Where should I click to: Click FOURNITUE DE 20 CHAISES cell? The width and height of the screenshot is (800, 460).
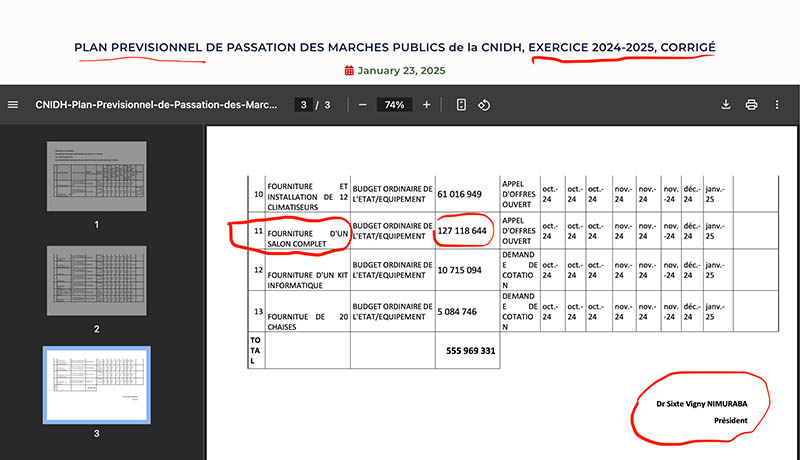point(308,311)
